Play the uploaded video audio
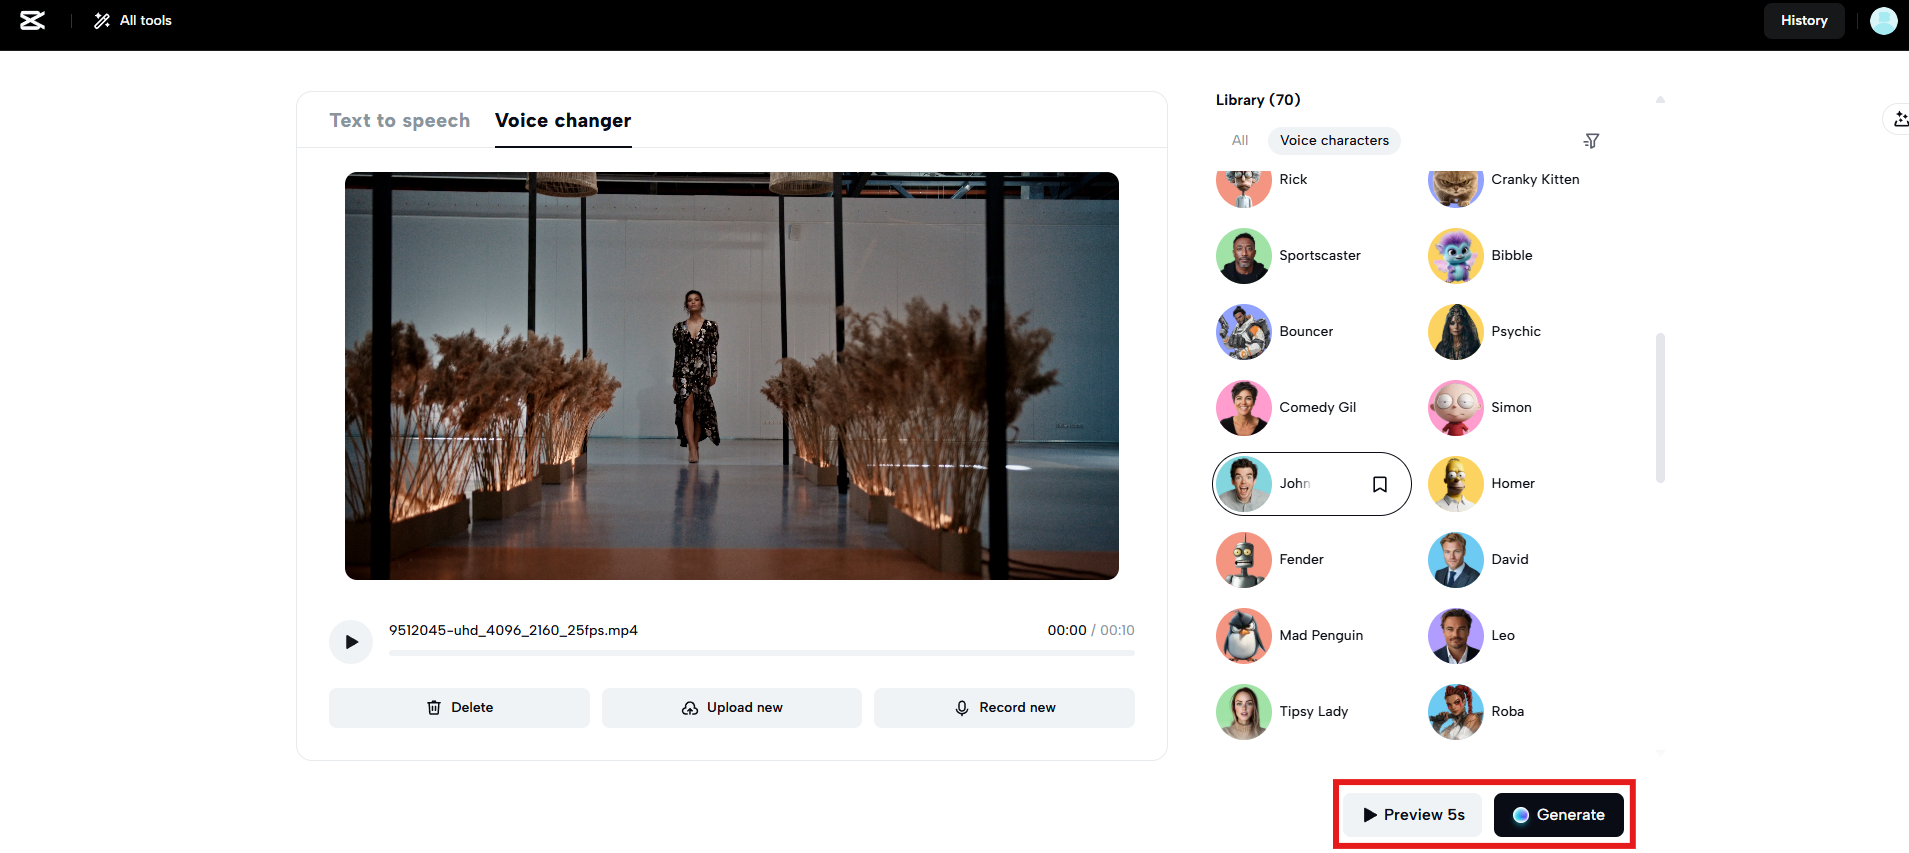This screenshot has width=1909, height=853. click(351, 642)
